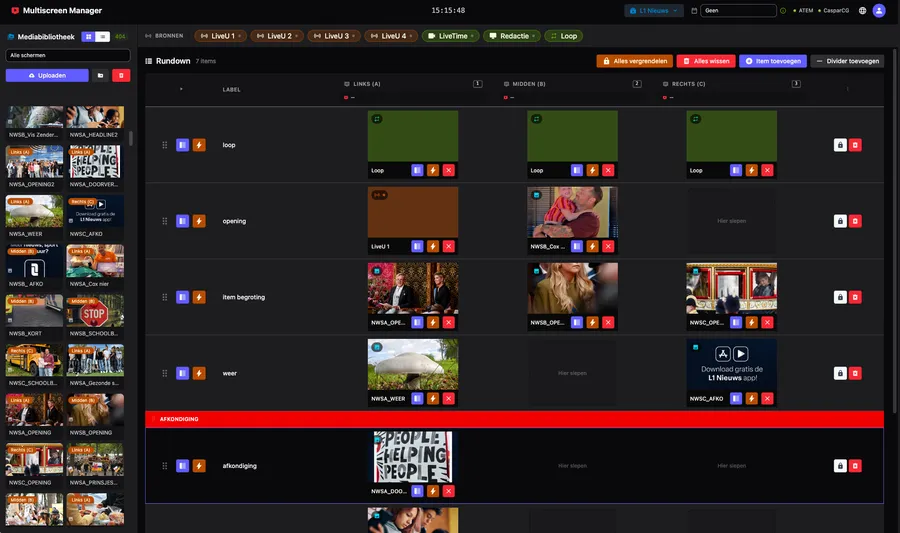Remove NWSA_WEER clip from the weer row

[x=449, y=398]
